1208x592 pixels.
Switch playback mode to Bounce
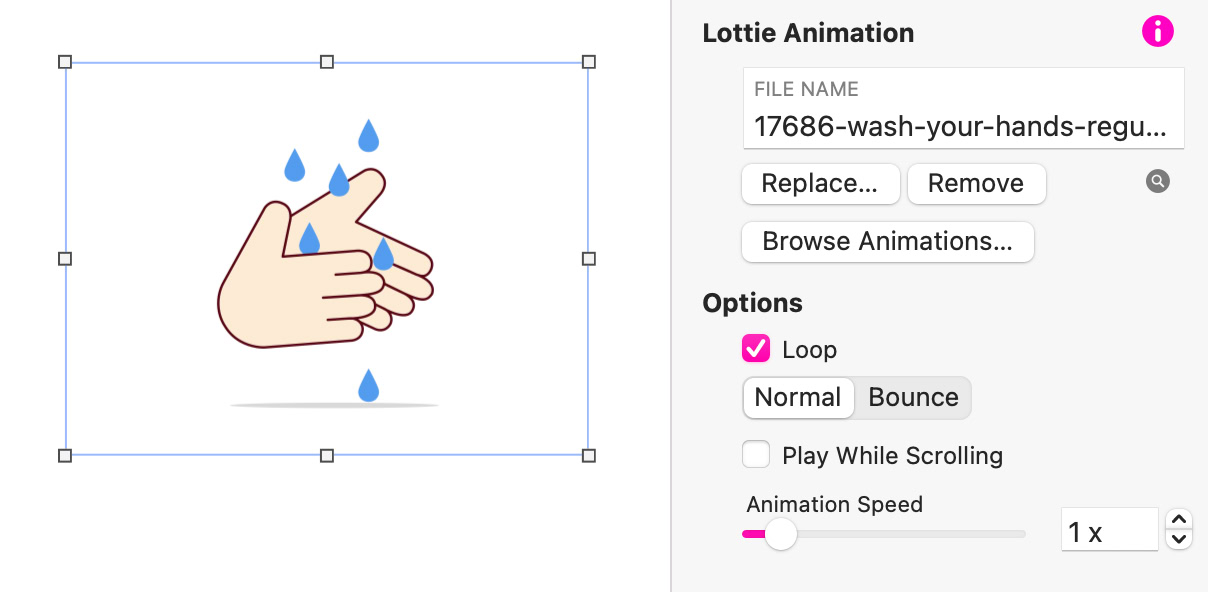(913, 397)
